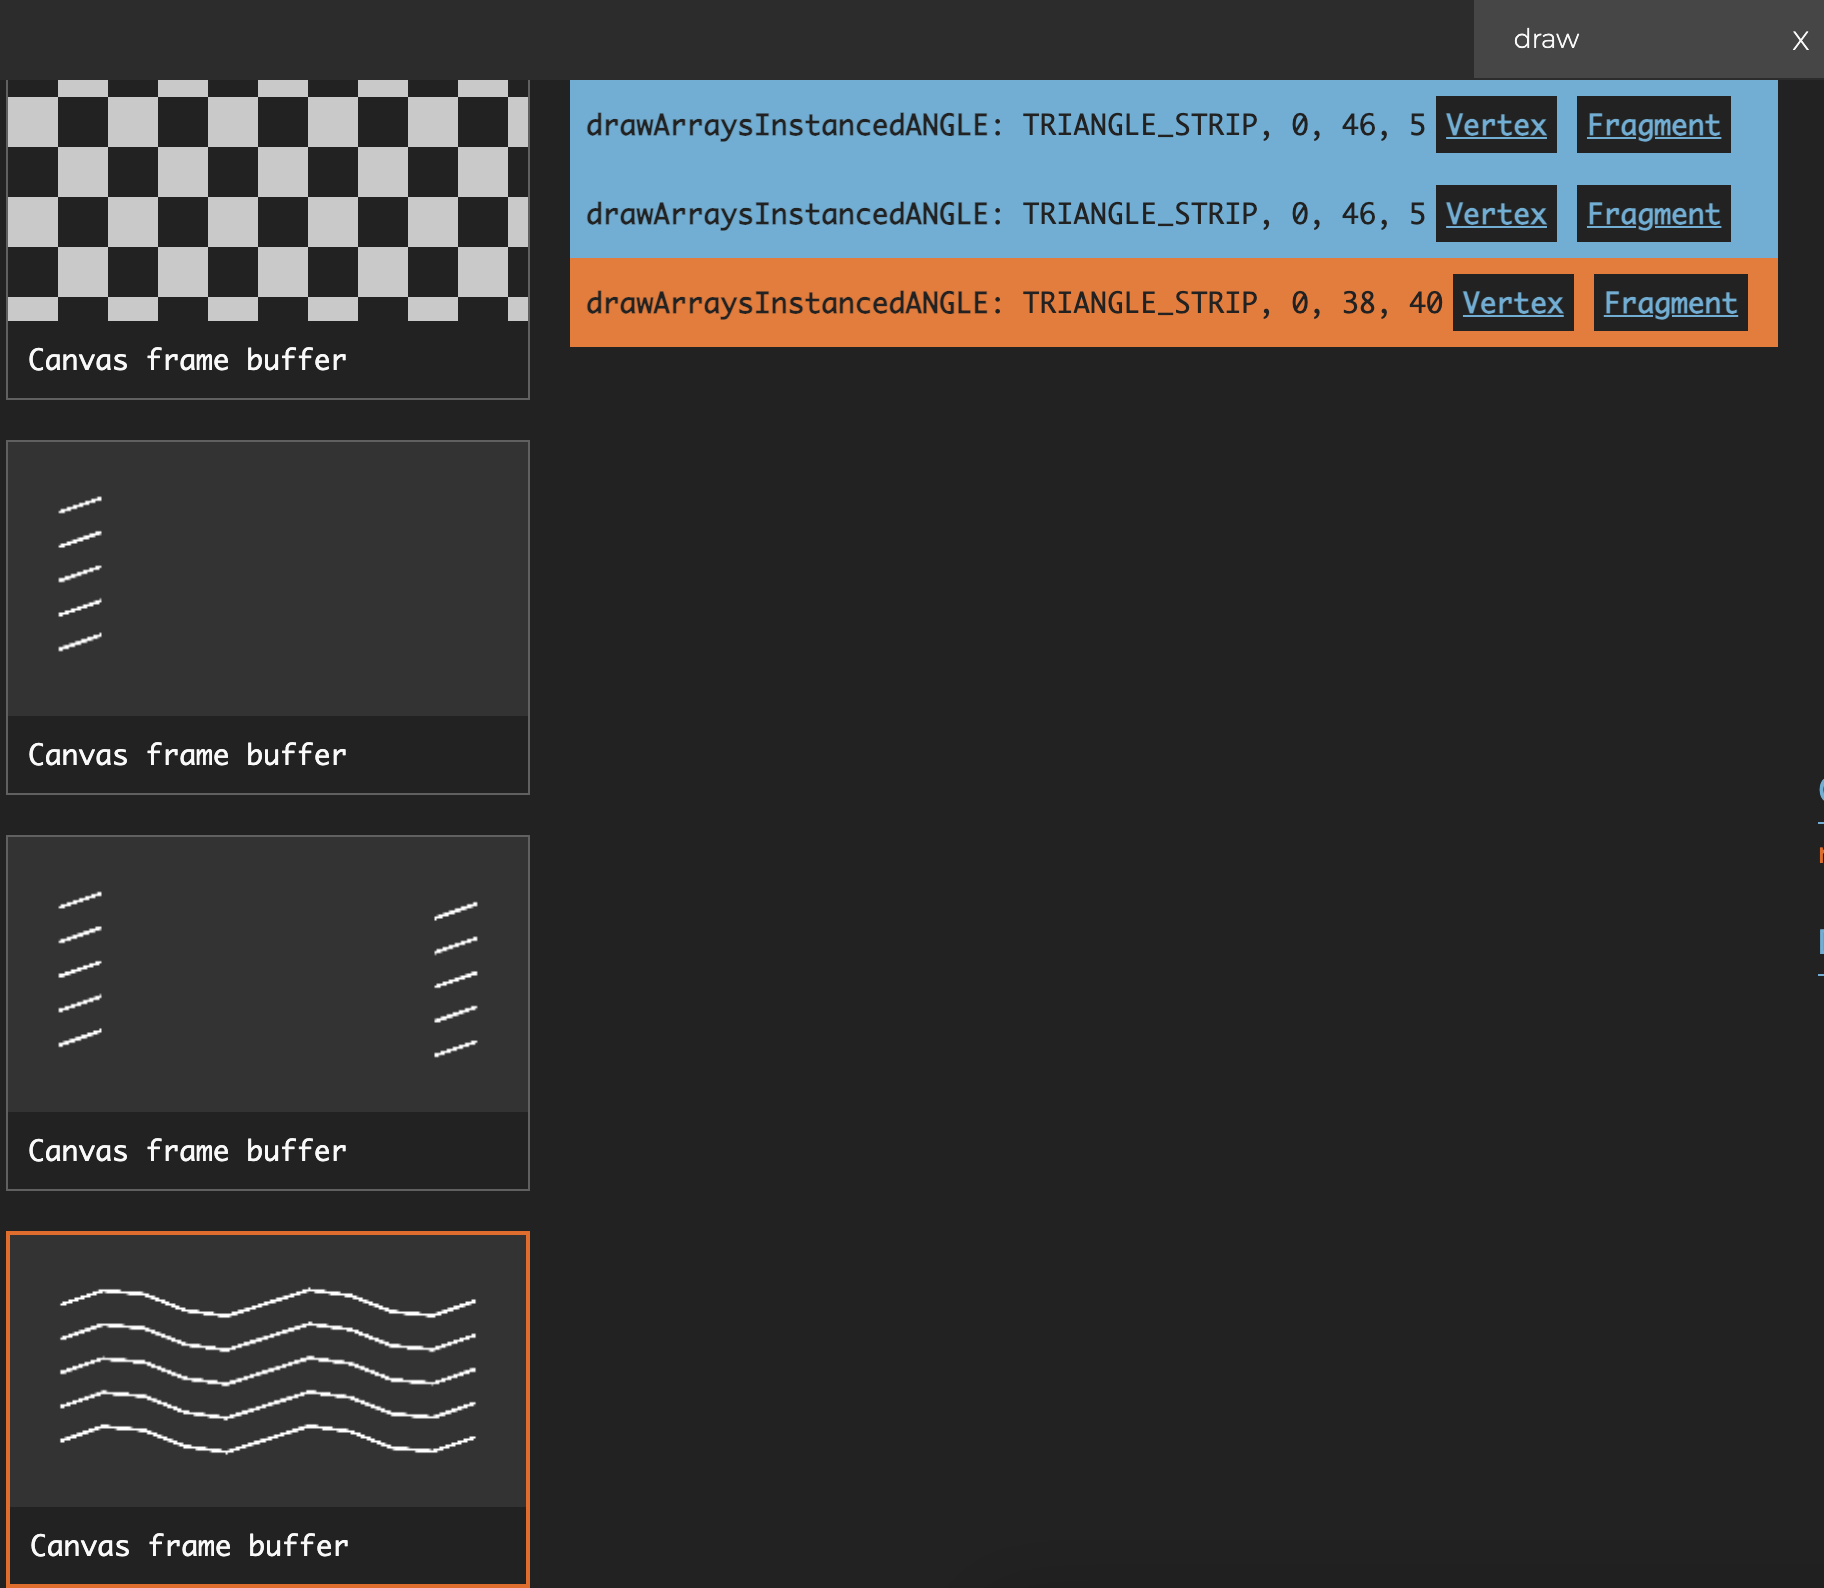Clear the search field with the X icon

(x=1800, y=41)
